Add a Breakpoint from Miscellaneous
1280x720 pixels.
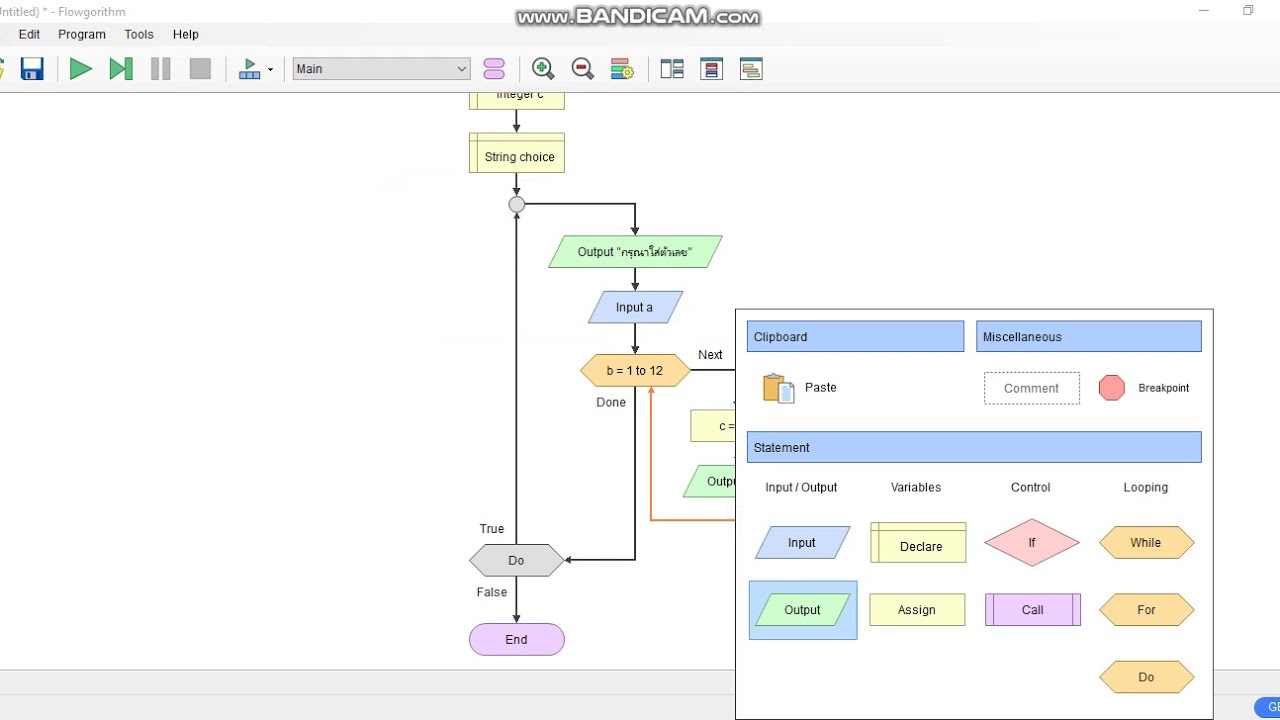pyautogui.click(x=1144, y=388)
